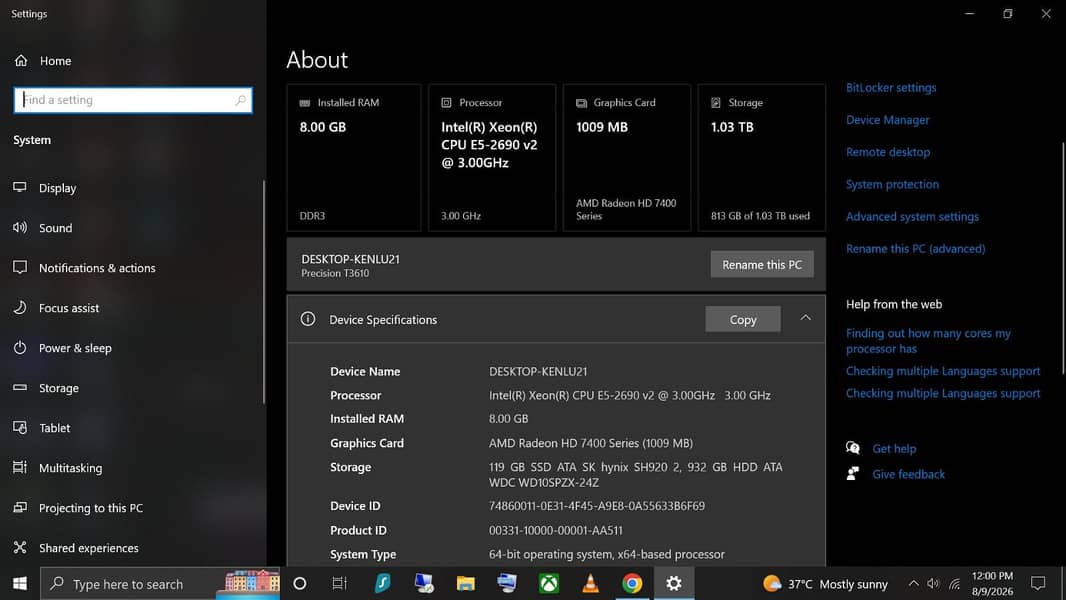
Task: Click the volume speaker tray icon
Action: pyautogui.click(x=933, y=584)
